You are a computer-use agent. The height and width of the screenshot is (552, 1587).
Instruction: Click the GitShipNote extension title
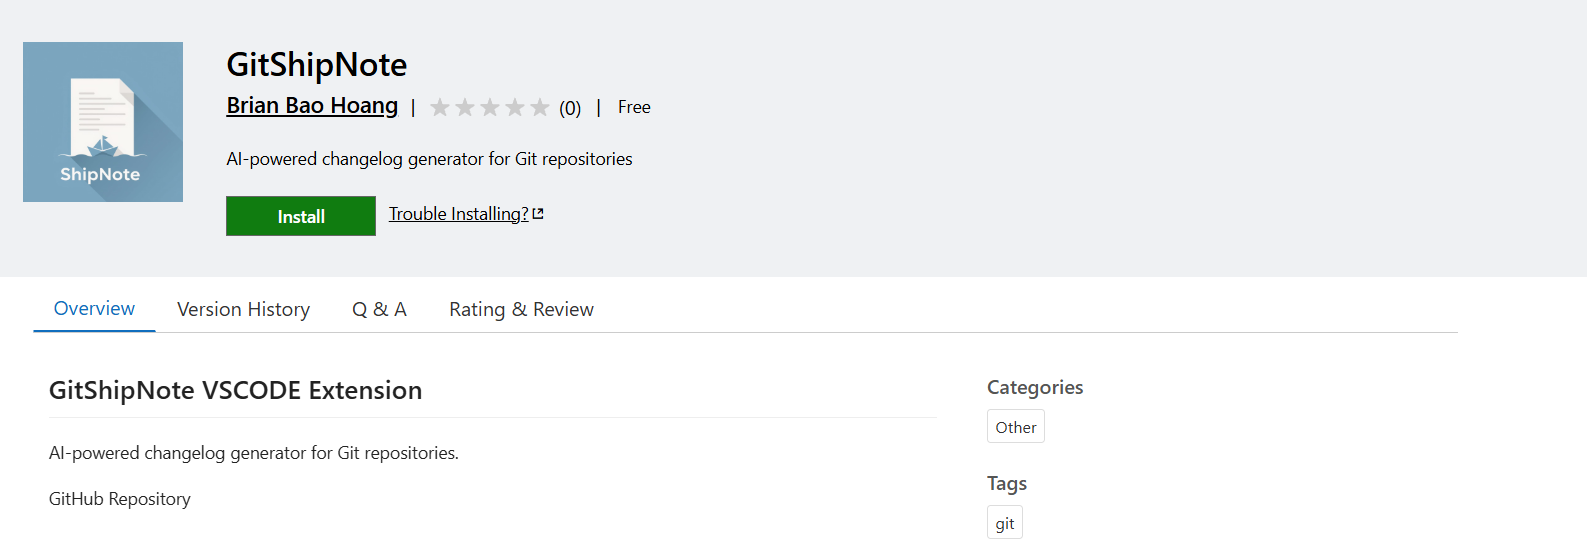click(x=317, y=65)
